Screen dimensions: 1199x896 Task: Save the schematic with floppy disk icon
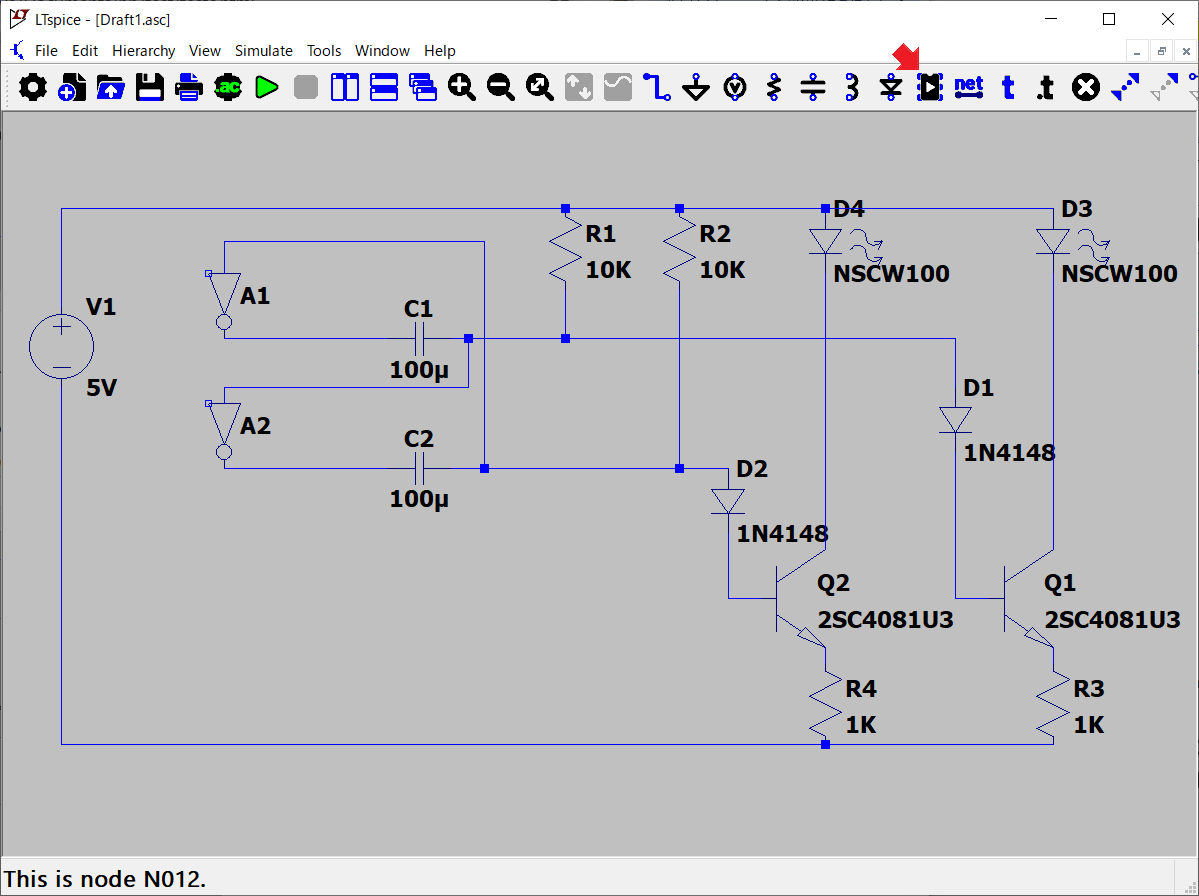click(x=150, y=88)
